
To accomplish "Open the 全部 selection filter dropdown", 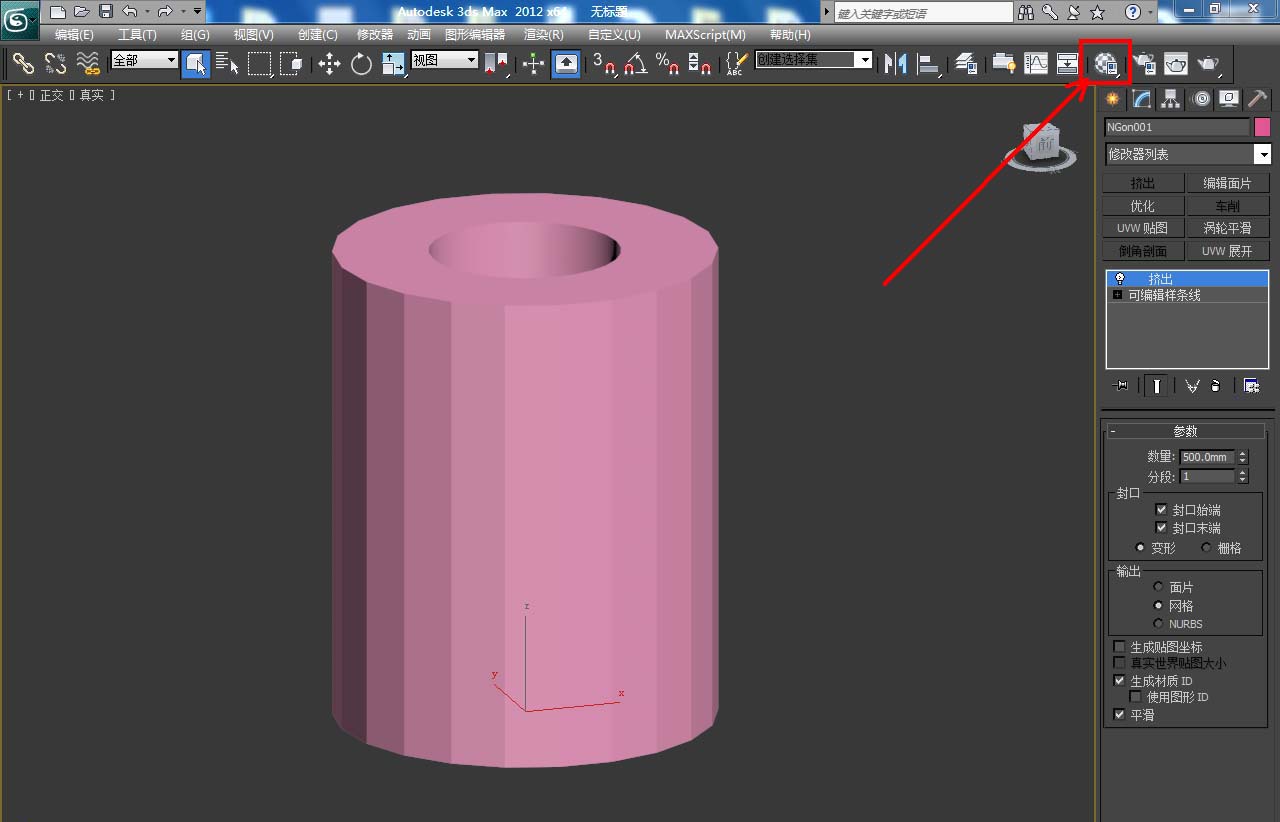I will tap(144, 60).
